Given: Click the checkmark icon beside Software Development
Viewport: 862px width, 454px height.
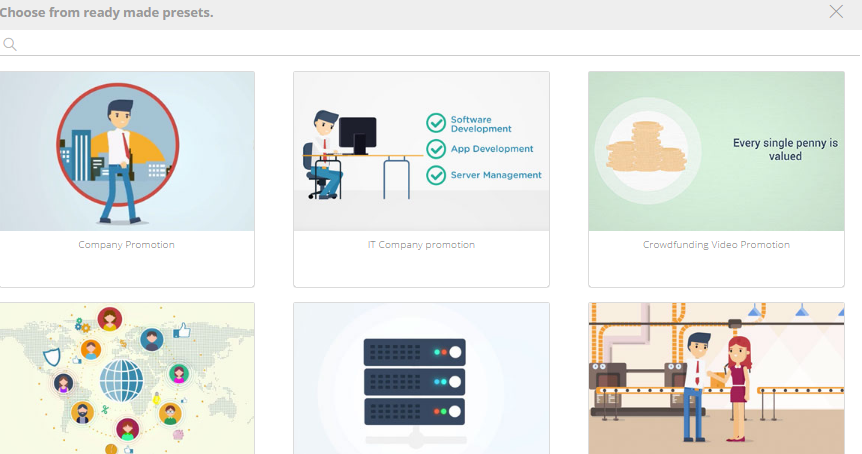Looking at the screenshot, I should (436, 123).
